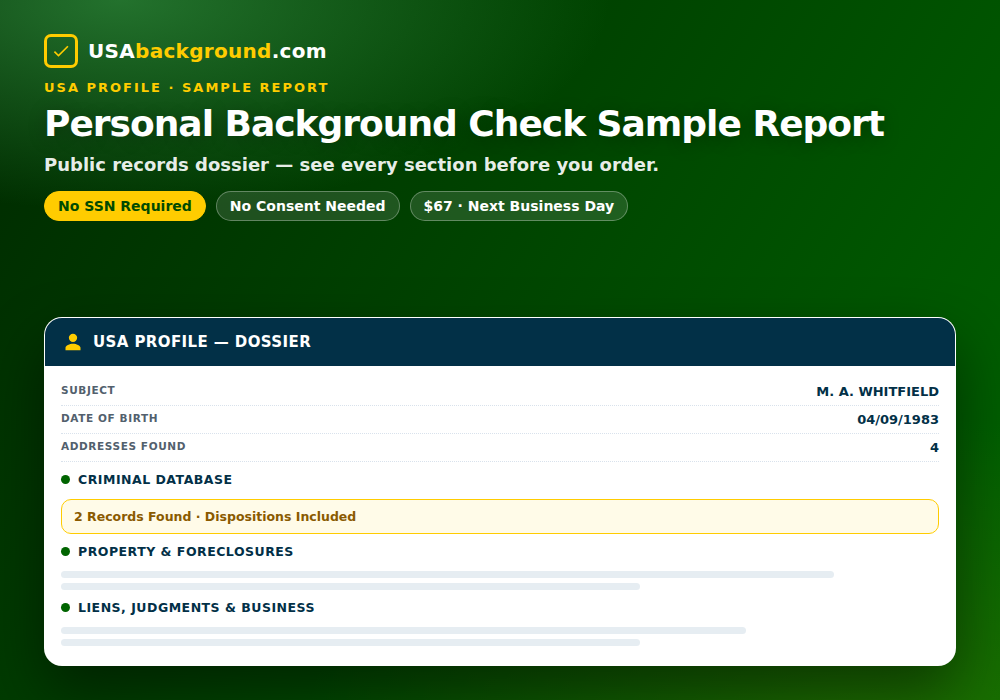Click the "Personal Background Check Sample Report" heading

pyautogui.click(x=464, y=124)
